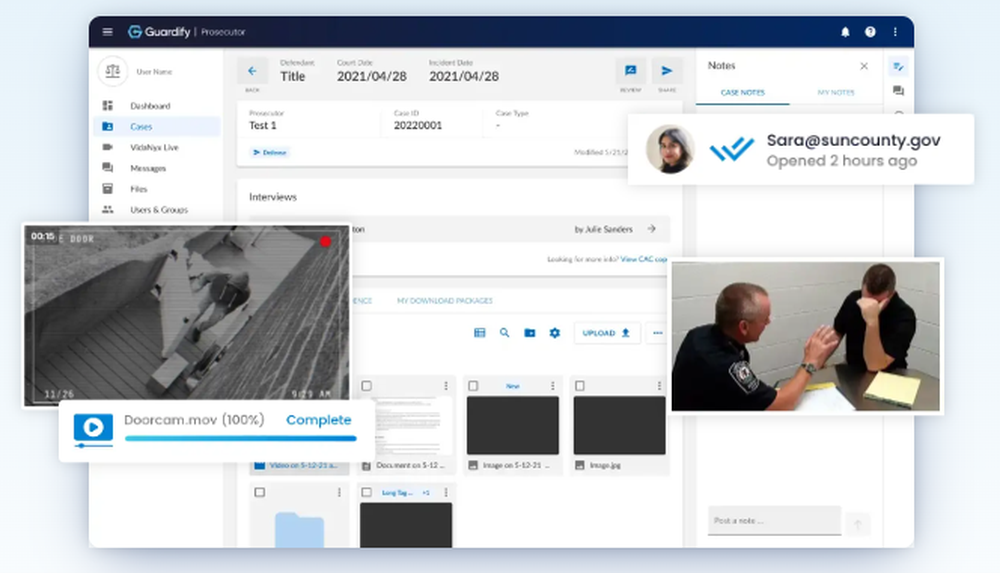Image resolution: width=1000 pixels, height=573 pixels.
Task: Click the Upload button
Action: [x=607, y=332]
